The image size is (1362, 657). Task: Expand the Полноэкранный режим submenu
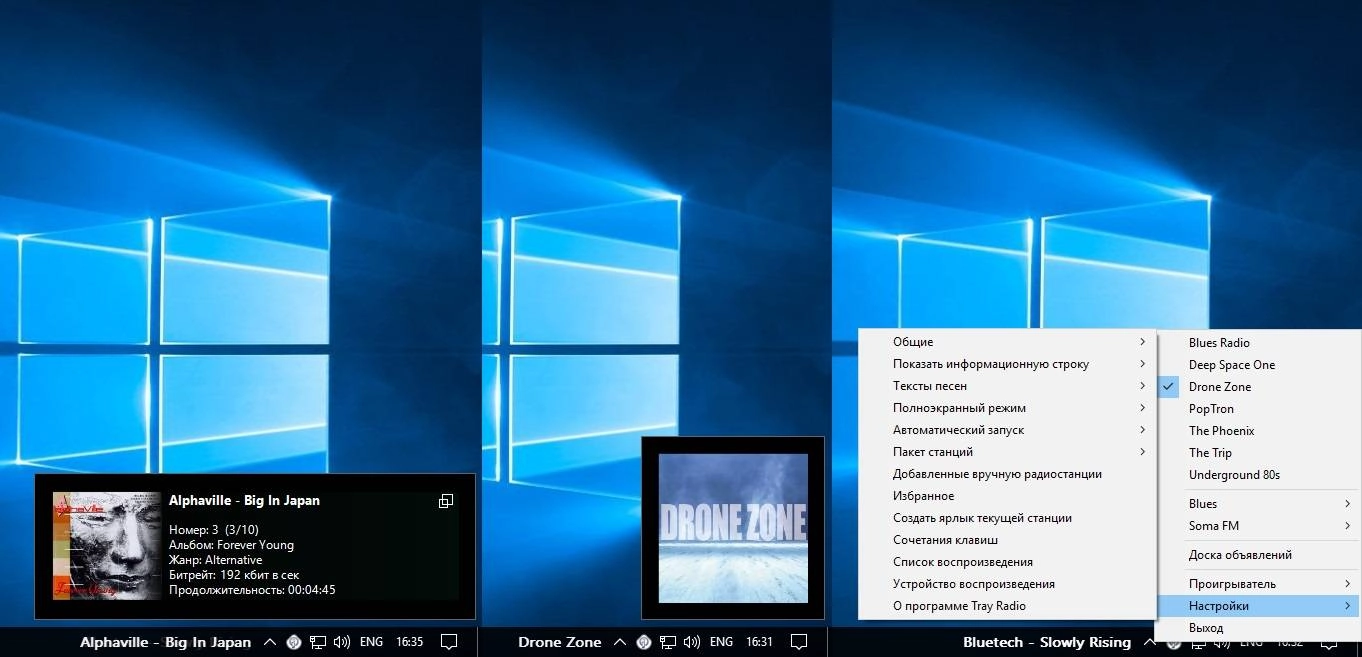coord(1007,408)
